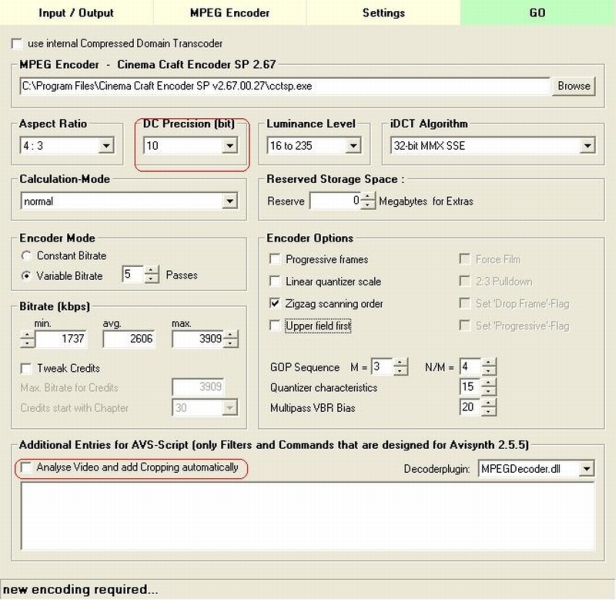The height and width of the screenshot is (600, 616).
Task: Increase Multipass VBR Bias value
Action: [x=489, y=403]
